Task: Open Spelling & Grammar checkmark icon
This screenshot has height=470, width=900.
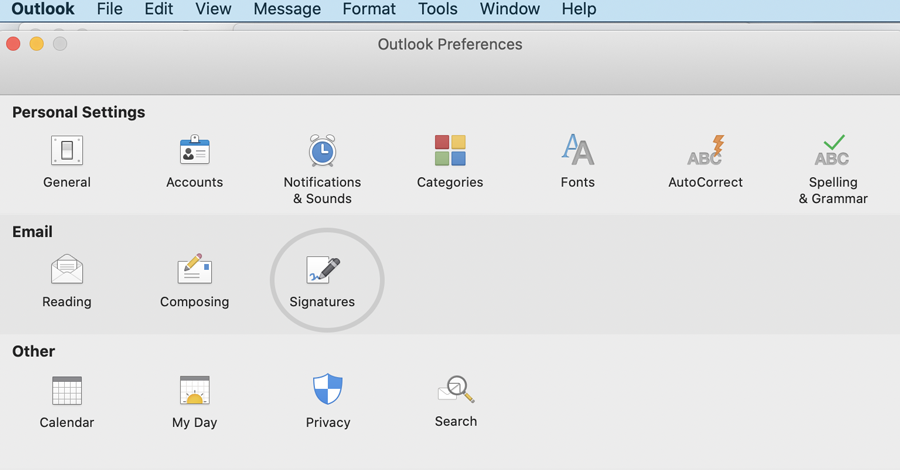Action: coord(832,150)
